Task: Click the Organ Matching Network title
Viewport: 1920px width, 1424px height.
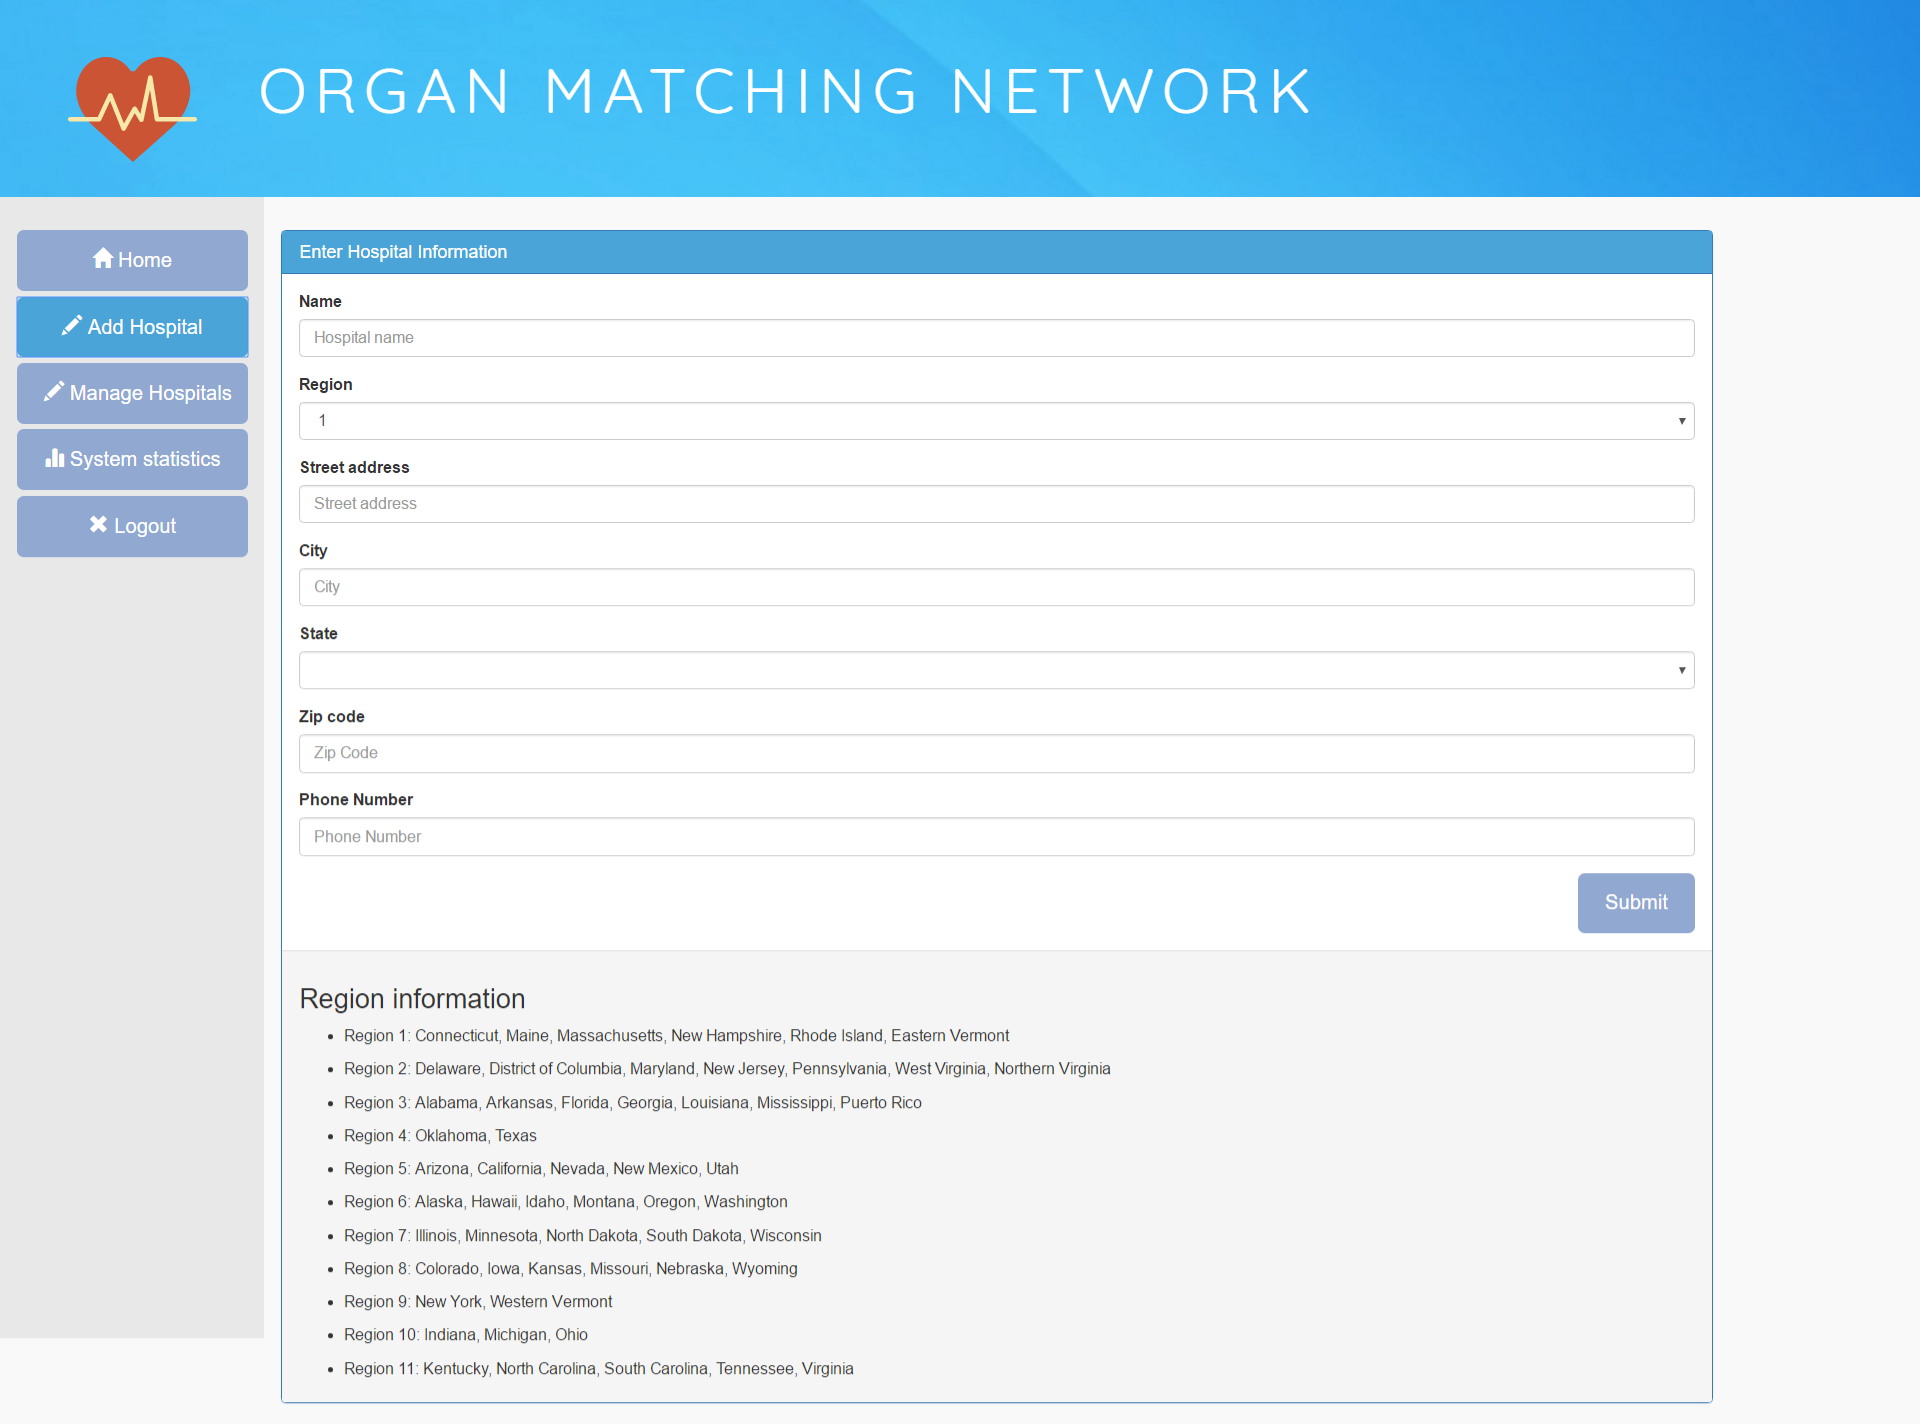Action: click(x=785, y=92)
